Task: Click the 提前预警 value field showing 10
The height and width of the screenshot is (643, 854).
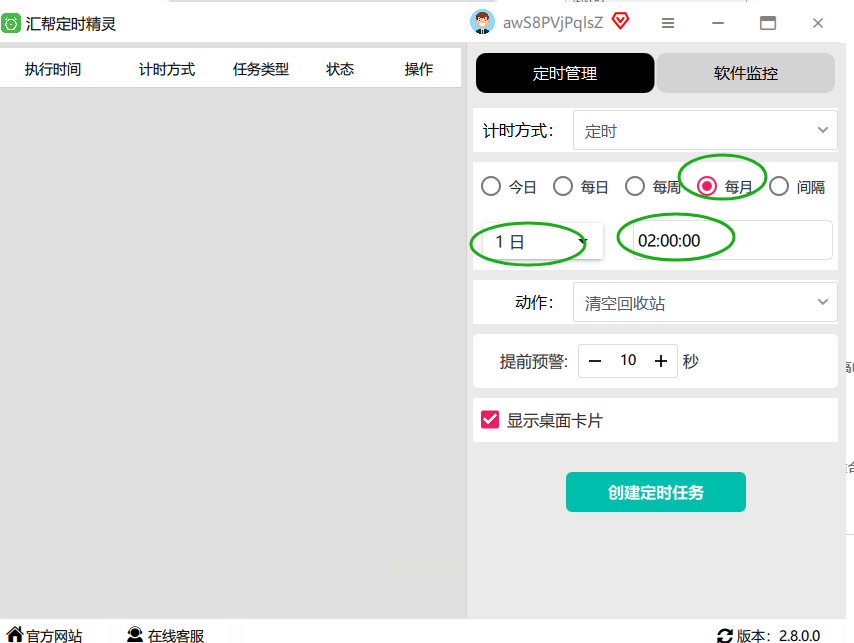Action: pyautogui.click(x=628, y=360)
